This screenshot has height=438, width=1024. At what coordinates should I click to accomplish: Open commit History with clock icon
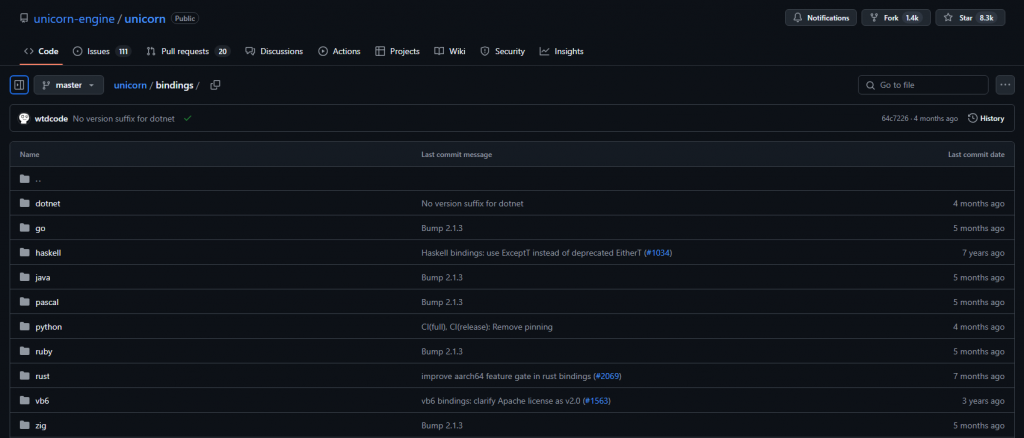coord(986,118)
